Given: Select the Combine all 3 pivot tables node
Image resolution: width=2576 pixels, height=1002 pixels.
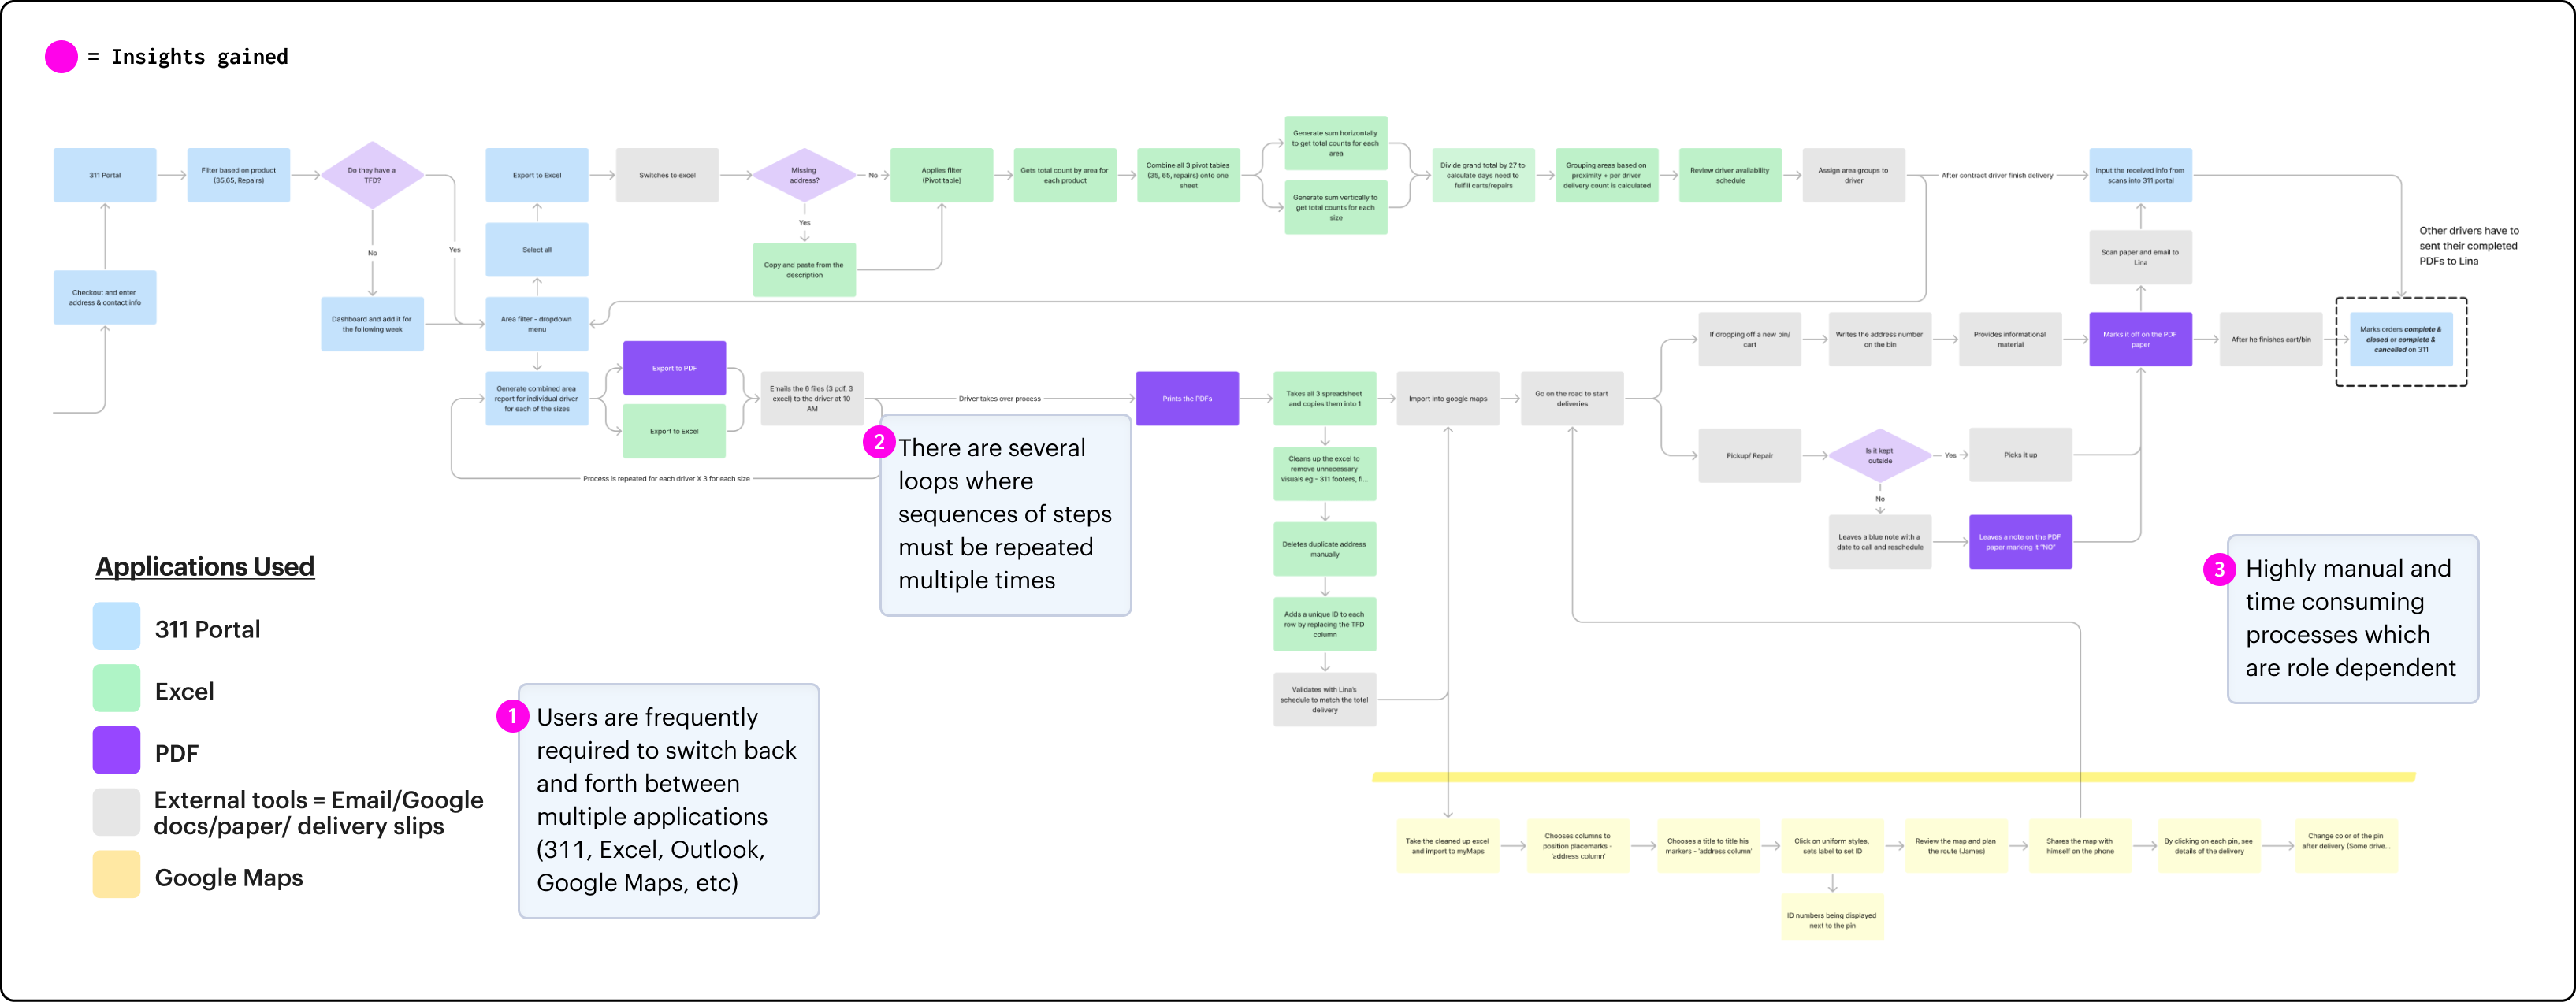Looking at the screenshot, I should (x=1188, y=175).
